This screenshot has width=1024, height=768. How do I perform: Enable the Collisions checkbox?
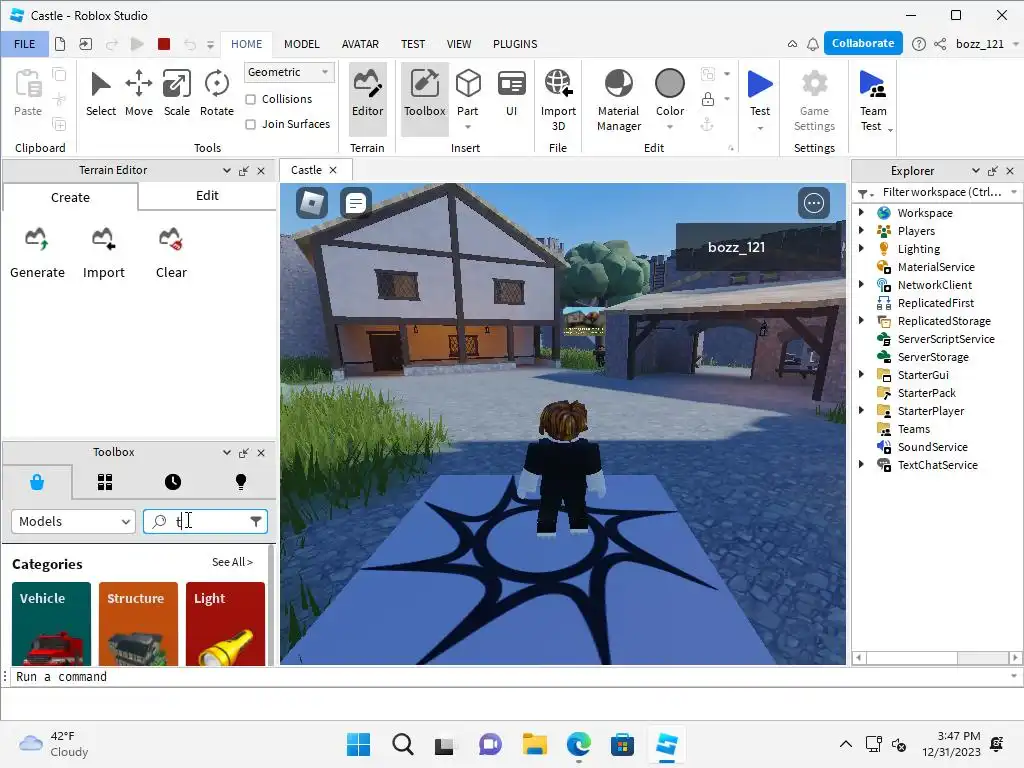click(x=250, y=99)
